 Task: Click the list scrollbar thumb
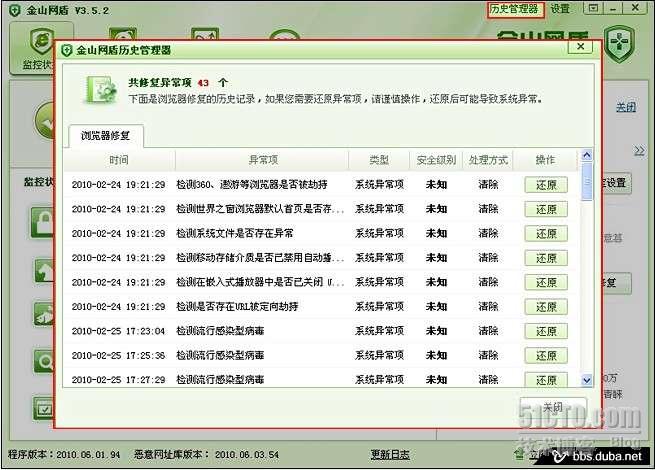587,182
